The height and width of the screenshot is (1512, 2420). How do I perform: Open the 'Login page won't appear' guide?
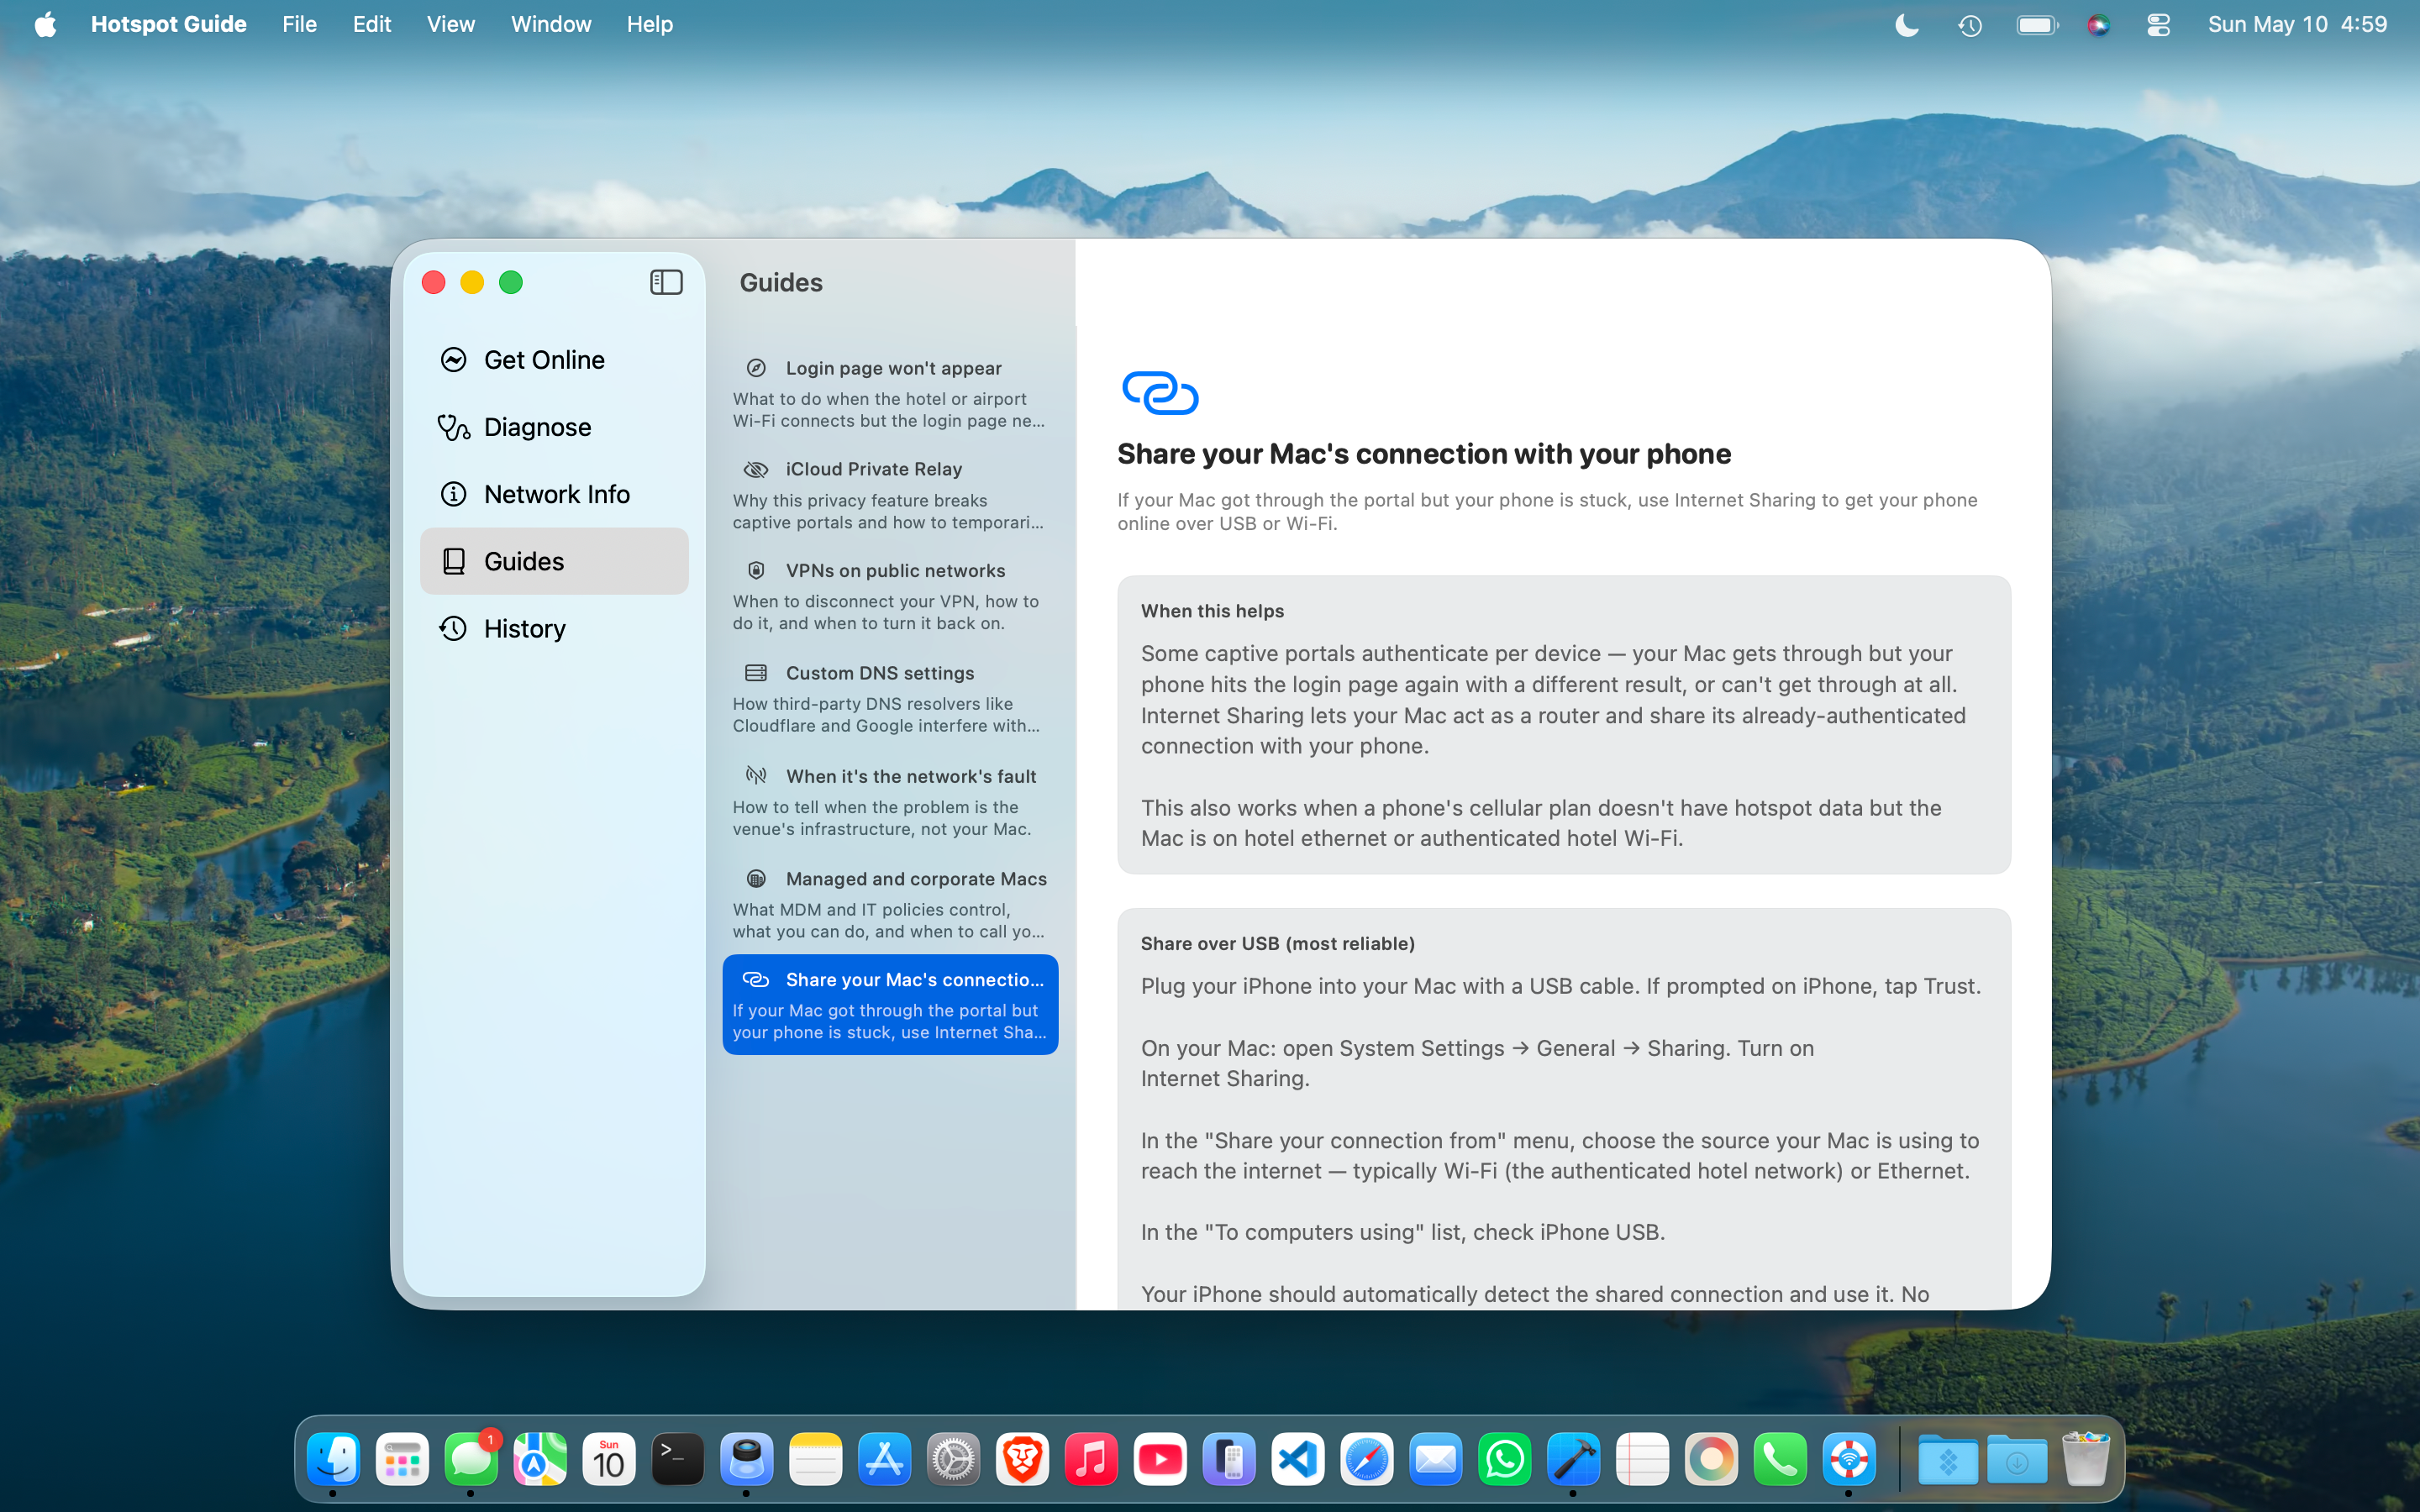tap(890, 394)
